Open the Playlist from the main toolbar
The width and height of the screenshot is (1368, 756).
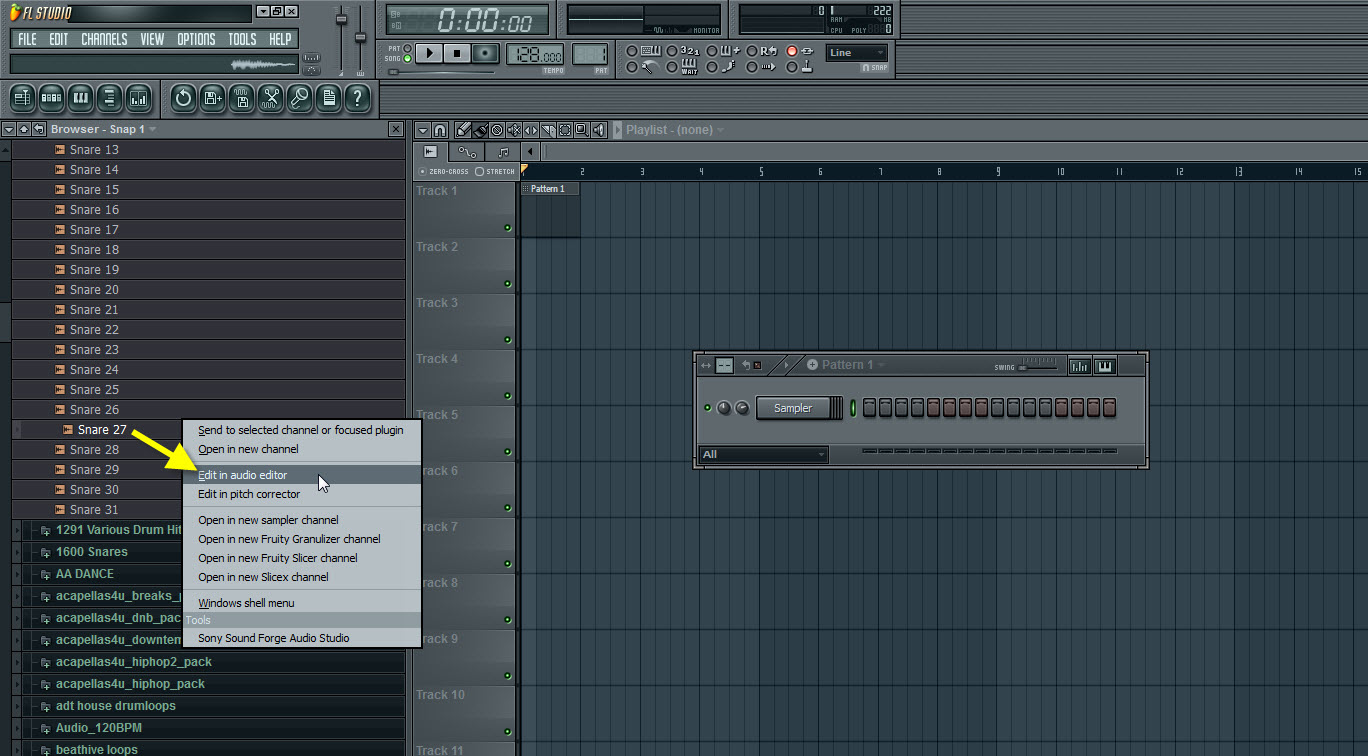(x=22, y=97)
